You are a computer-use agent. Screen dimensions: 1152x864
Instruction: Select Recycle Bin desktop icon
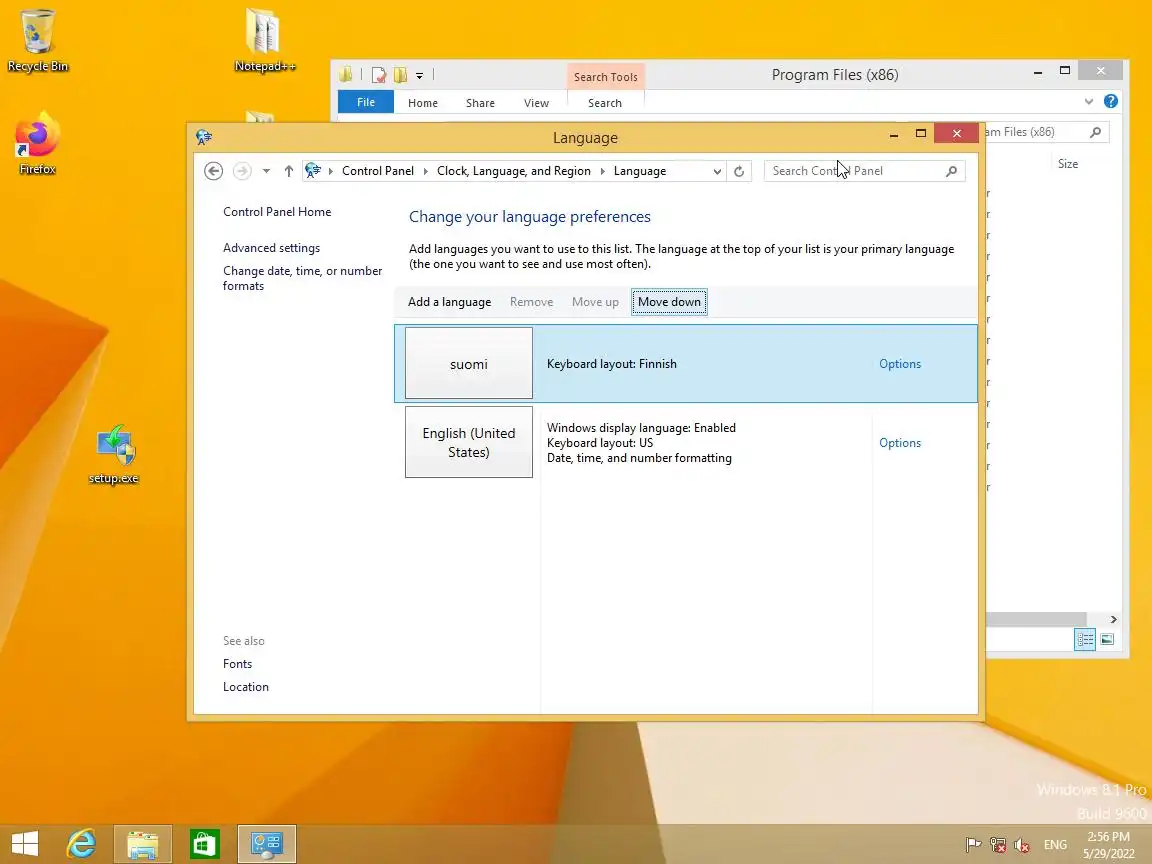click(37, 40)
